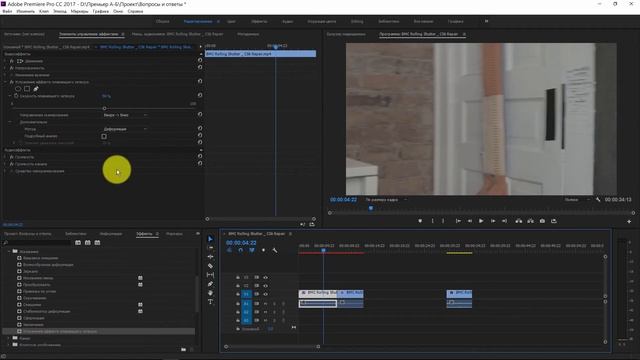Collapse the advanced settings group
Viewport: 640px width, 360px height.
click(10, 122)
